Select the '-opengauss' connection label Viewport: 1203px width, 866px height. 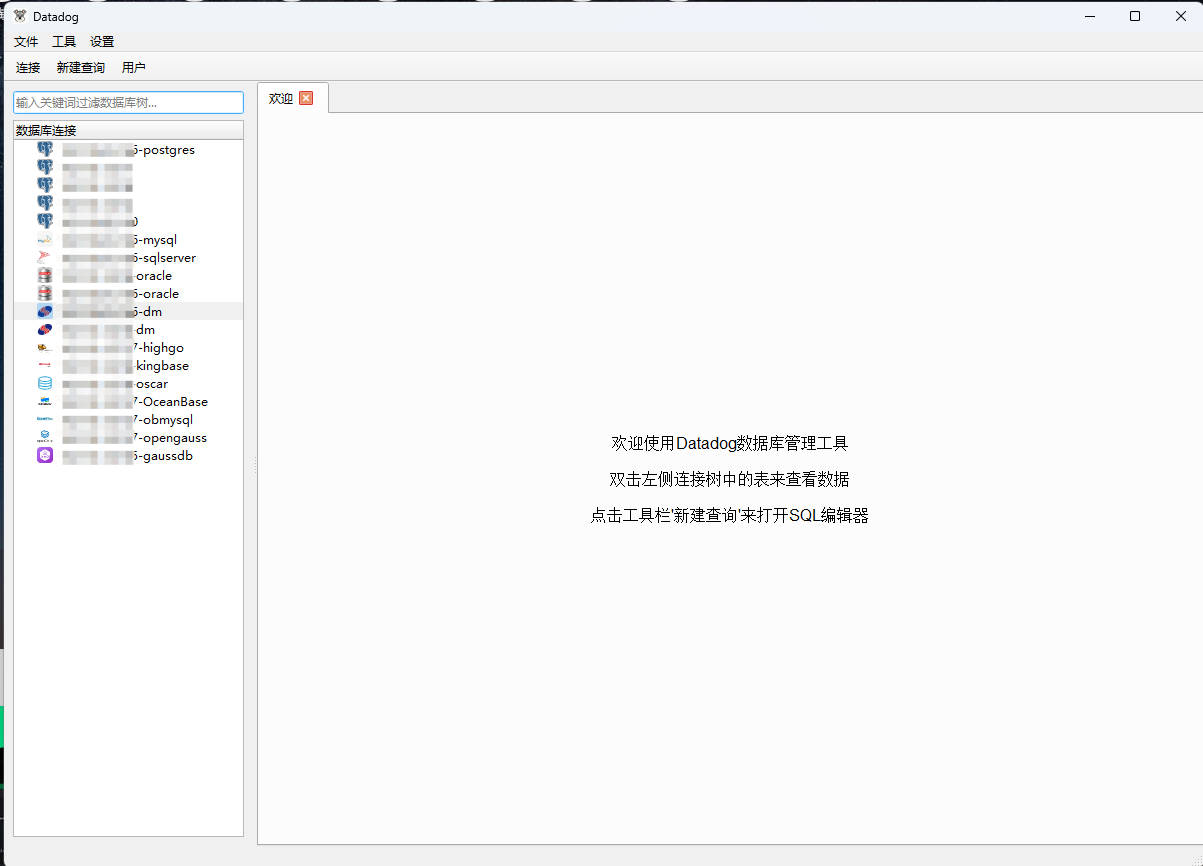pyautogui.click(x=134, y=438)
